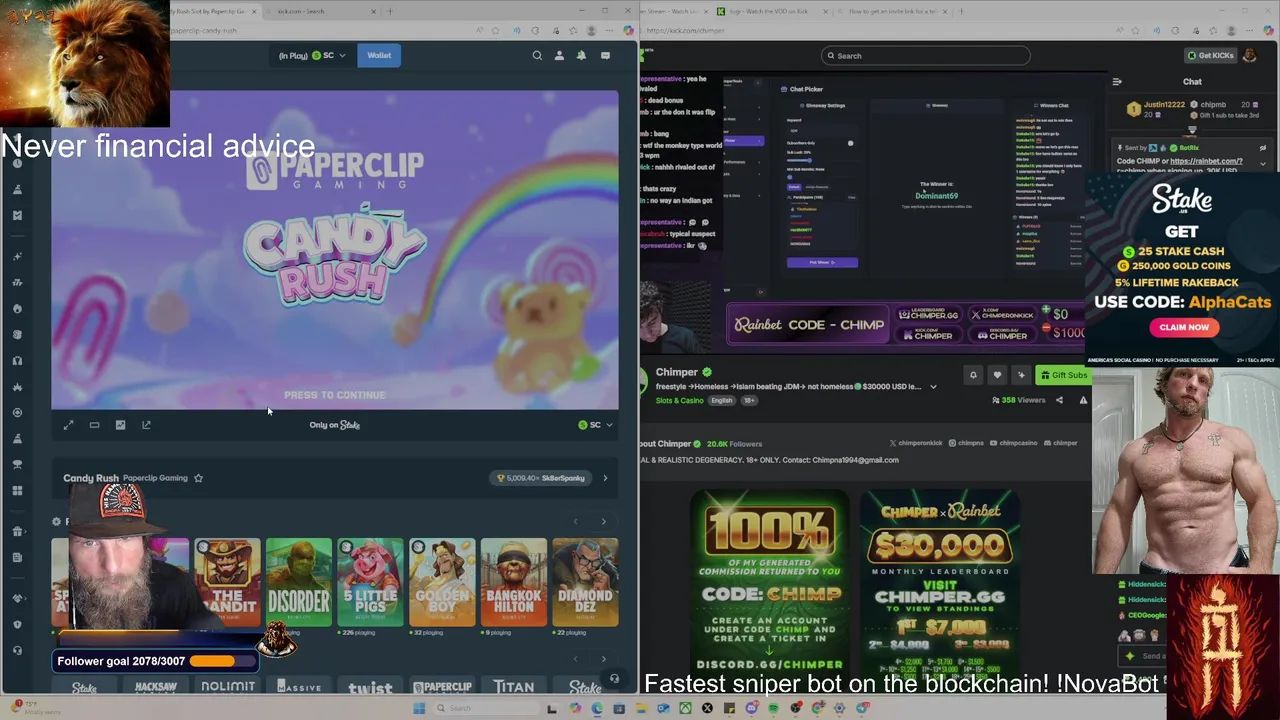Image resolution: width=1280 pixels, height=720 pixels.
Task: Toggle theatre mode below Candy Rush game
Action: 94,425
